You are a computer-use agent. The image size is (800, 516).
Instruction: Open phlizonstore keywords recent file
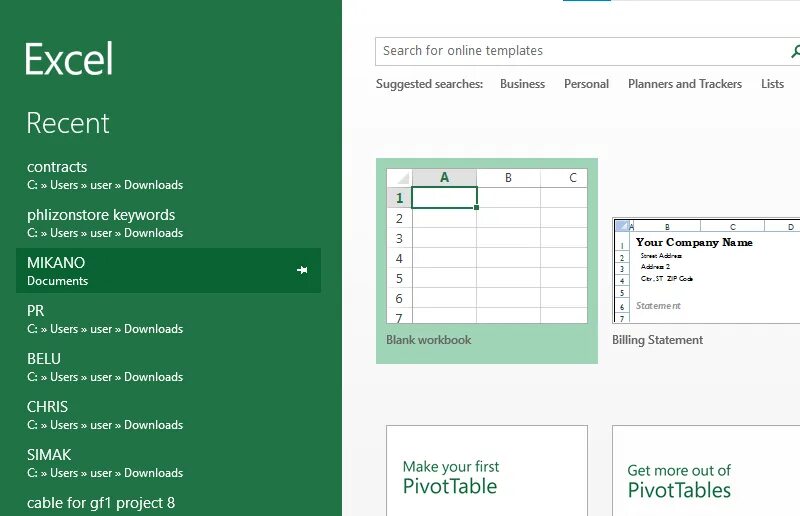point(168,224)
